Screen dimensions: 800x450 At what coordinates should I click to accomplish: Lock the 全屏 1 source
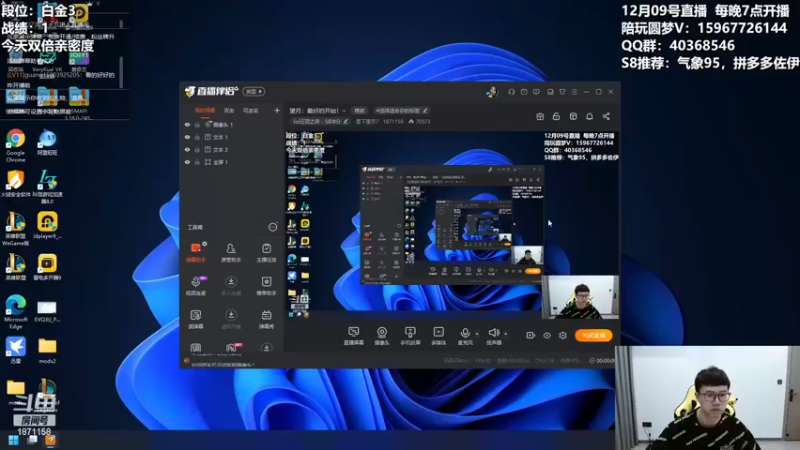tap(197, 162)
